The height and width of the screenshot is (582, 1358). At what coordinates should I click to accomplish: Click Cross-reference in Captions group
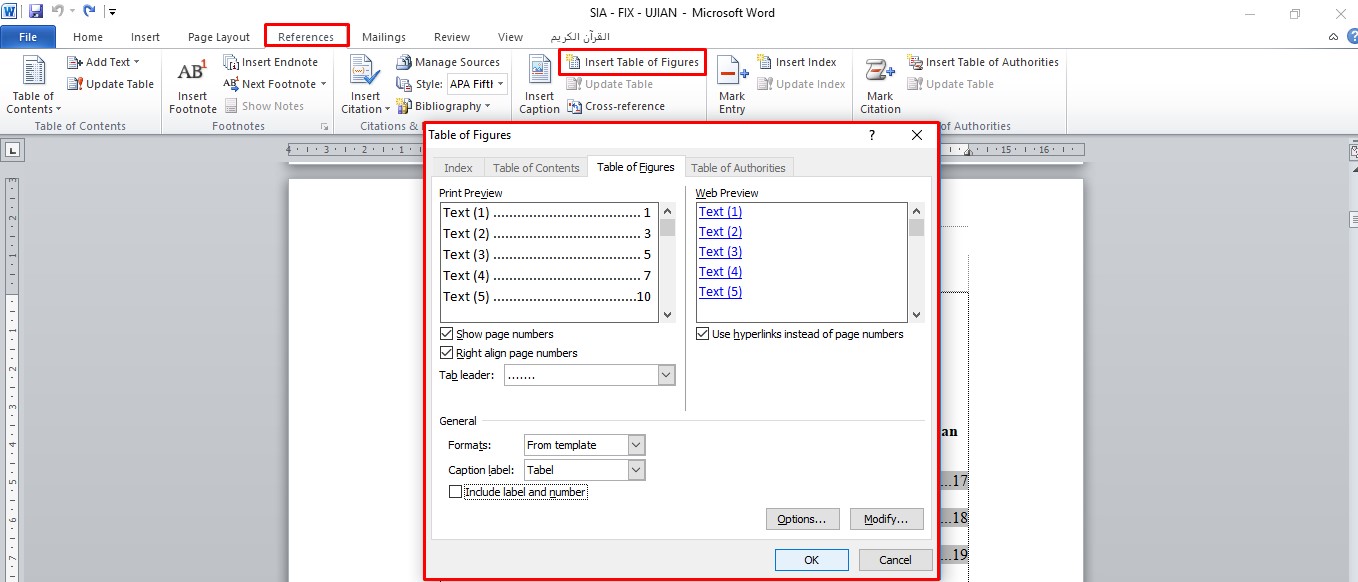pos(616,106)
